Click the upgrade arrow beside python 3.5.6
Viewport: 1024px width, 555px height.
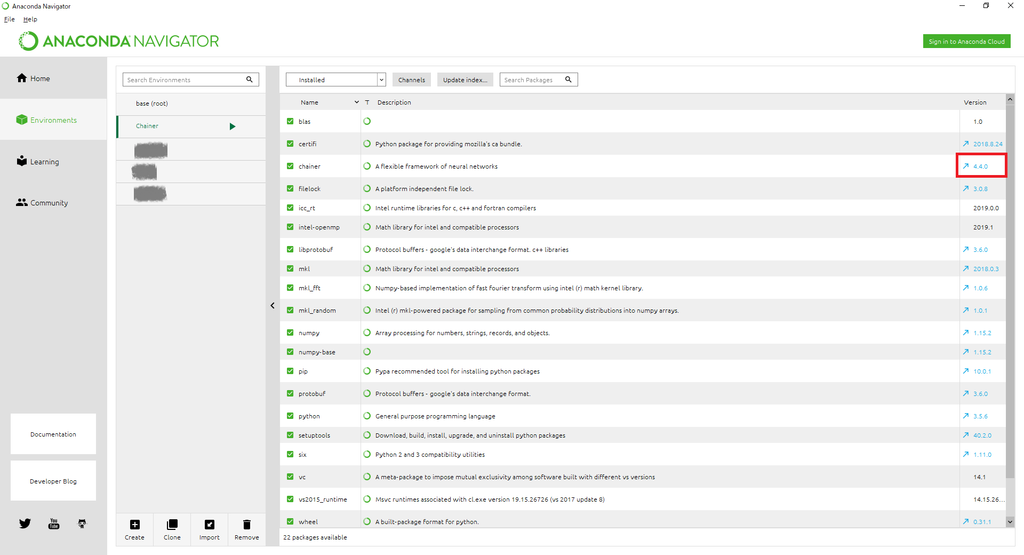tap(966, 416)
